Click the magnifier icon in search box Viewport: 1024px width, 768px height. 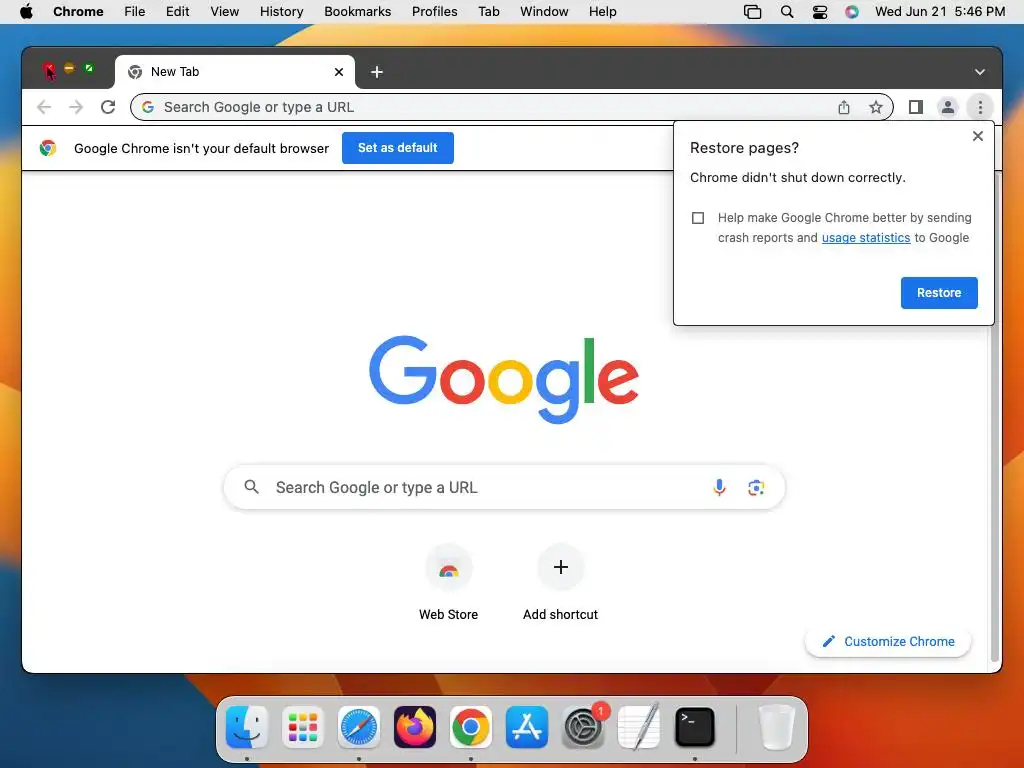[x=251, y=487]
